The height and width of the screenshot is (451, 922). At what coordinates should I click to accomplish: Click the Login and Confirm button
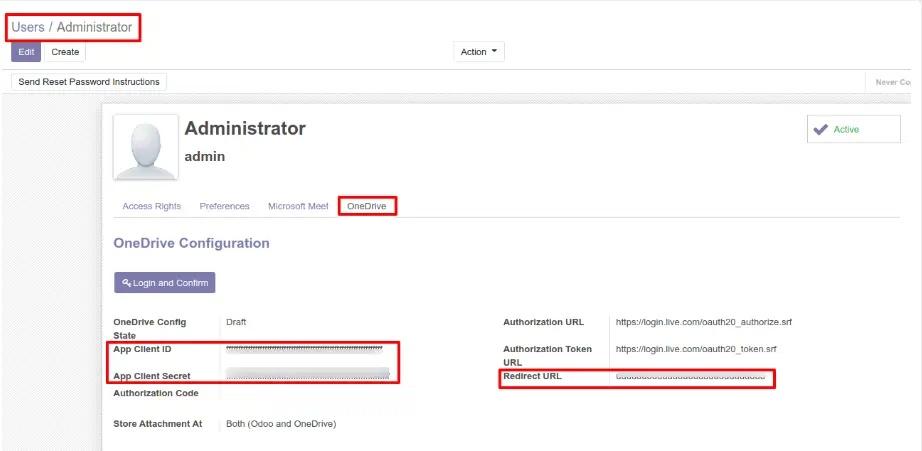click(165, 283)
